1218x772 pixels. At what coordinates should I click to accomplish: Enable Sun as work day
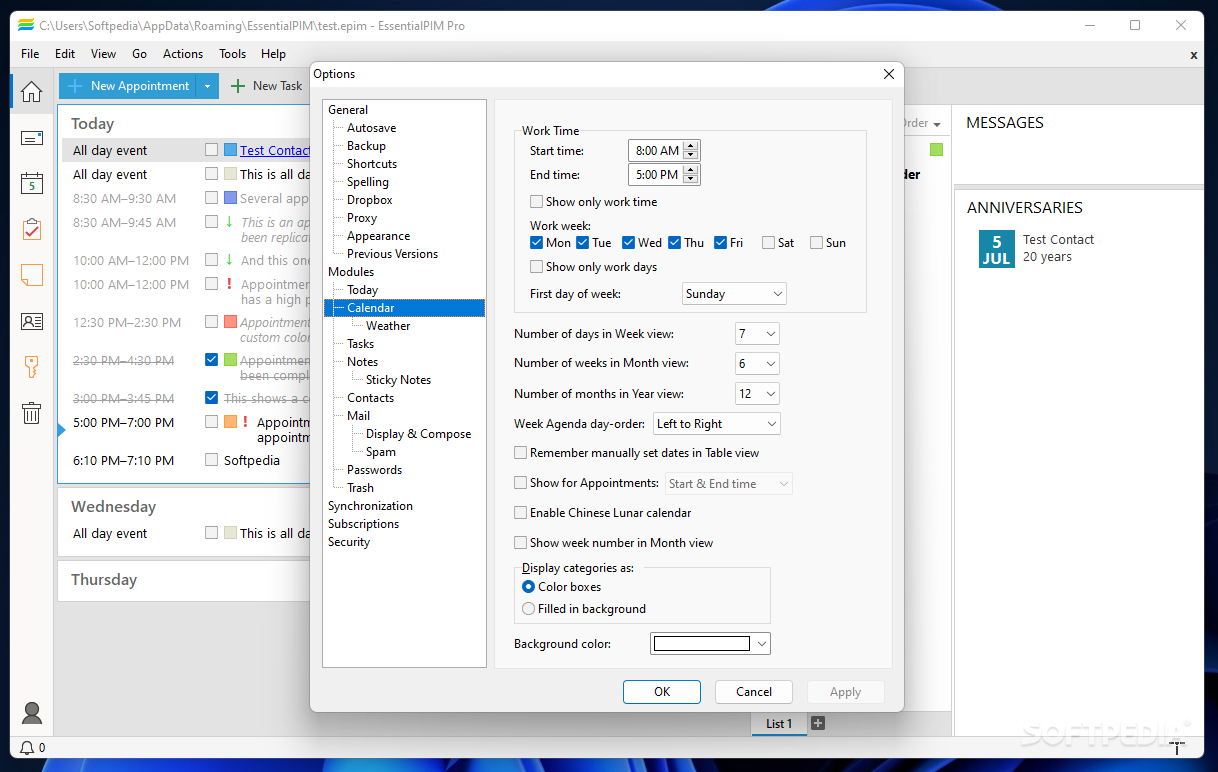[x=816, y=243]
